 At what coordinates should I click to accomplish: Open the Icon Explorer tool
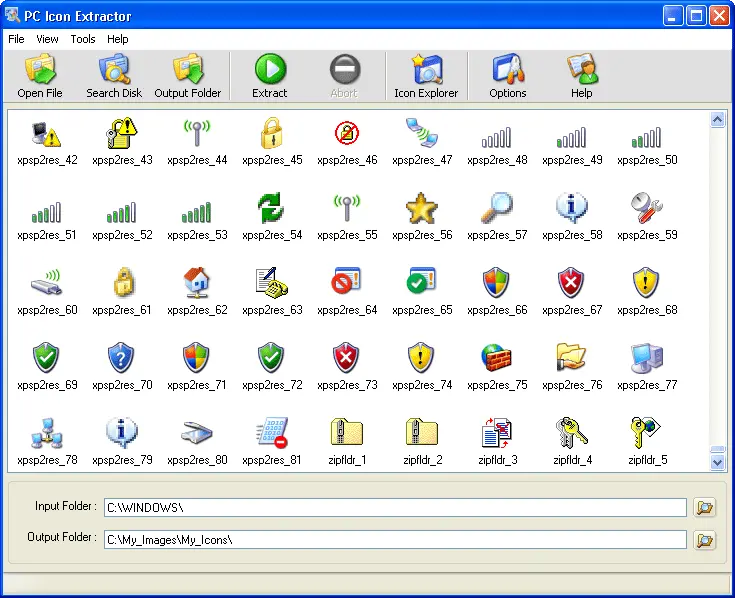click(x=426, y=76)
